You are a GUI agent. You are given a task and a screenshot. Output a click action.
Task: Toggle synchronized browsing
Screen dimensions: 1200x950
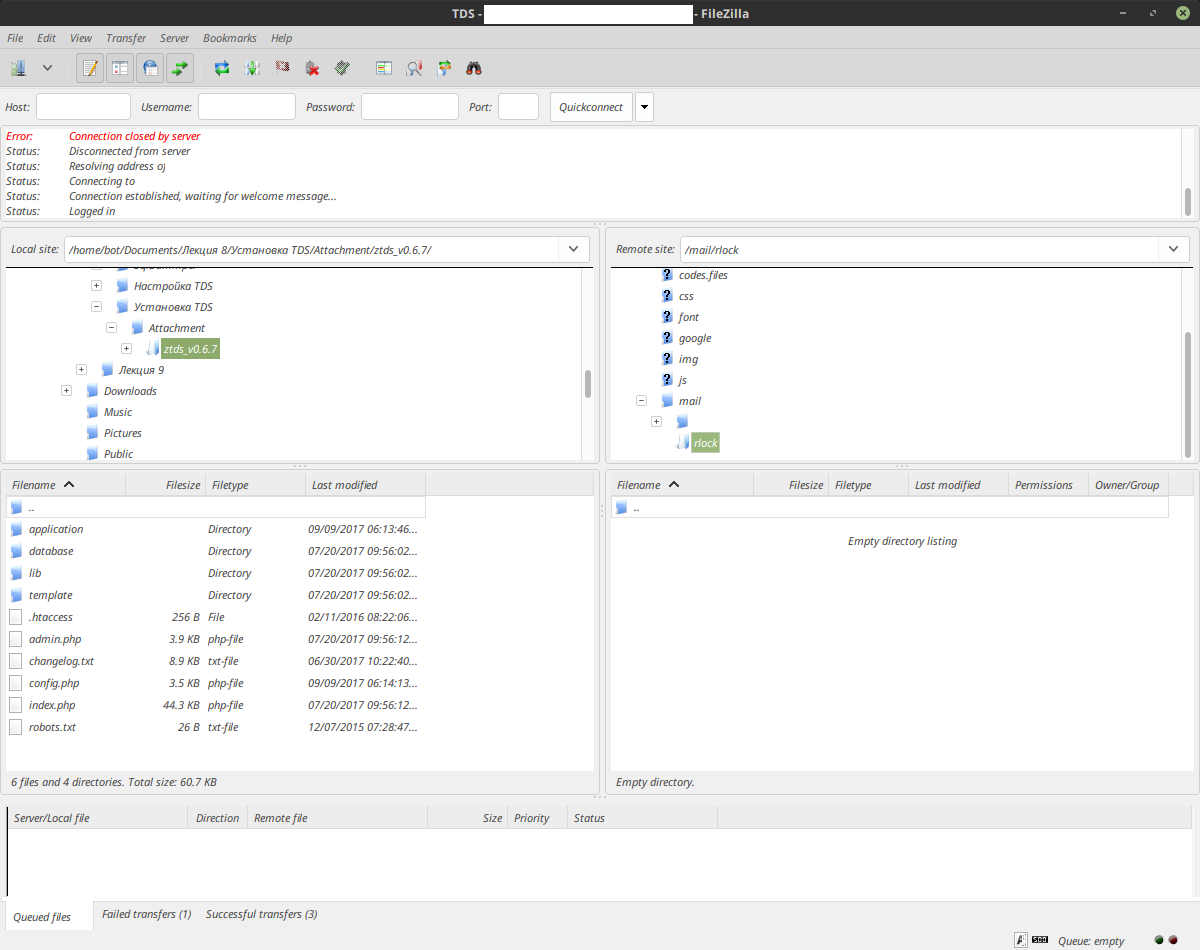coord(444,68)
